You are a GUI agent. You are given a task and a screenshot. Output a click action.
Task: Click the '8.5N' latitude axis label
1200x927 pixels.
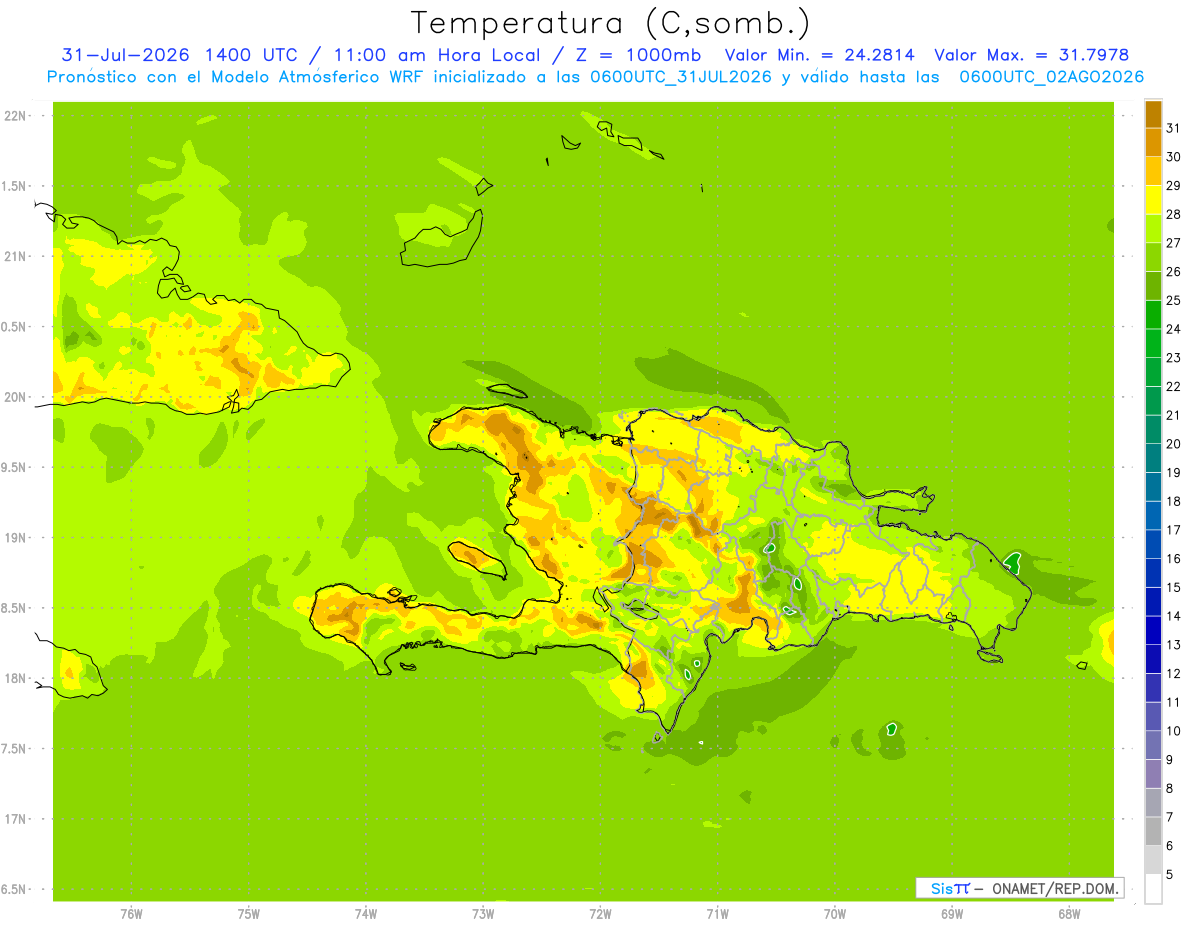[15, 608]
